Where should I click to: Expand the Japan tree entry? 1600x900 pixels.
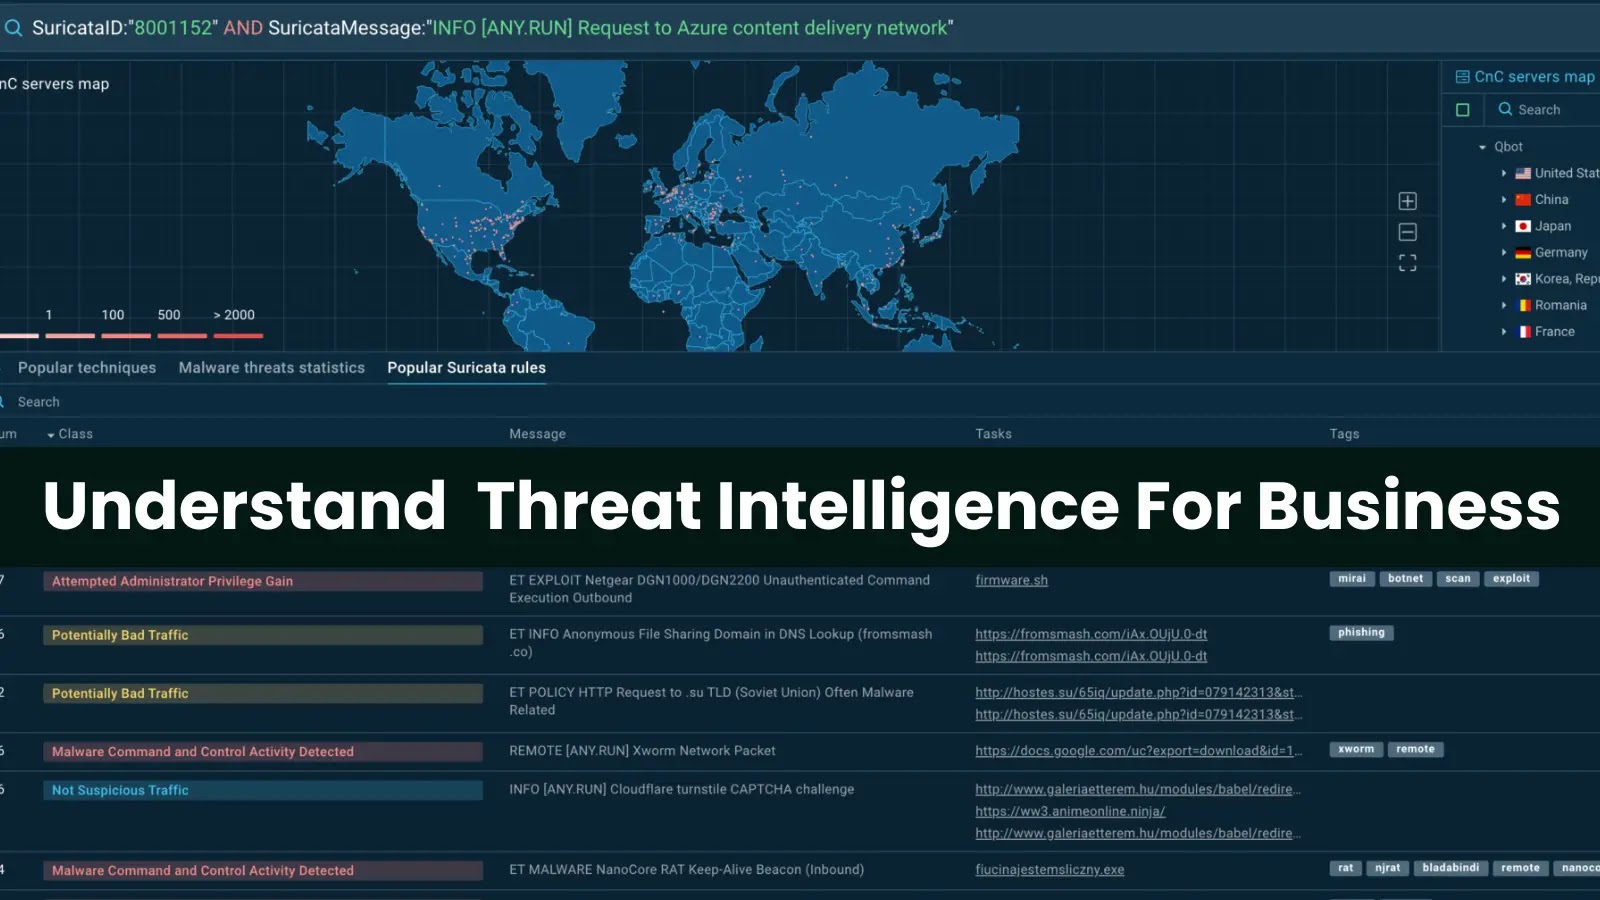pos(1503,226)
